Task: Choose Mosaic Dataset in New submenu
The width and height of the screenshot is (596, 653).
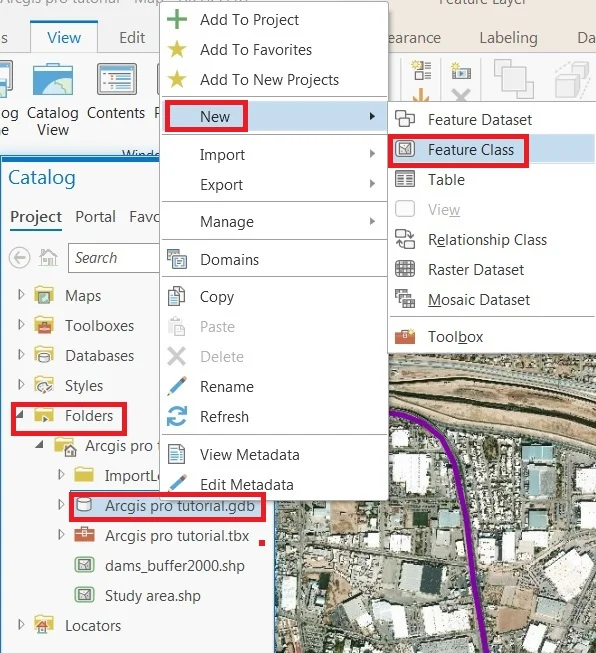Action: (492, 299)
